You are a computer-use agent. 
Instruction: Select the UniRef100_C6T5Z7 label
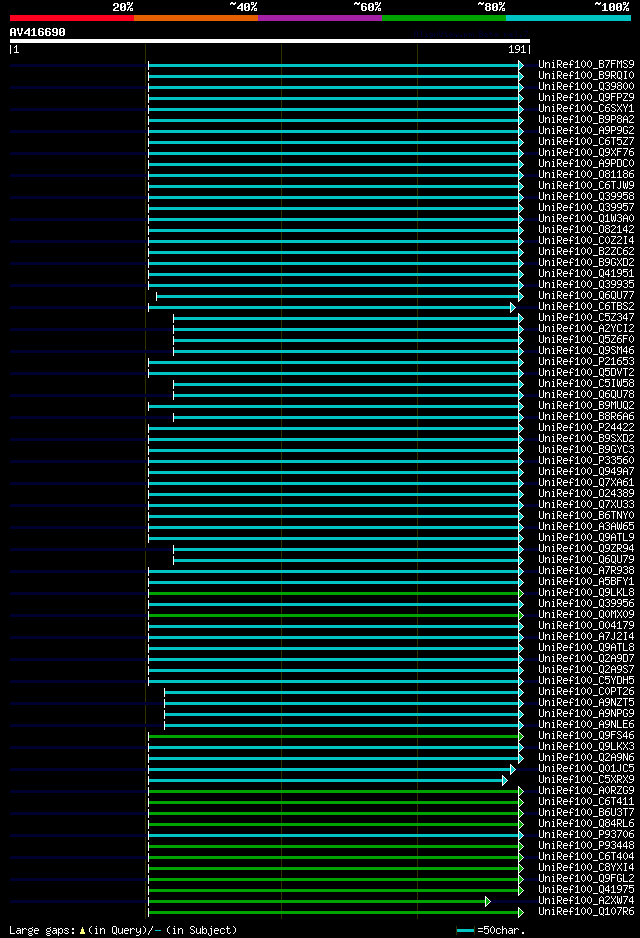[x=586, y=142]
